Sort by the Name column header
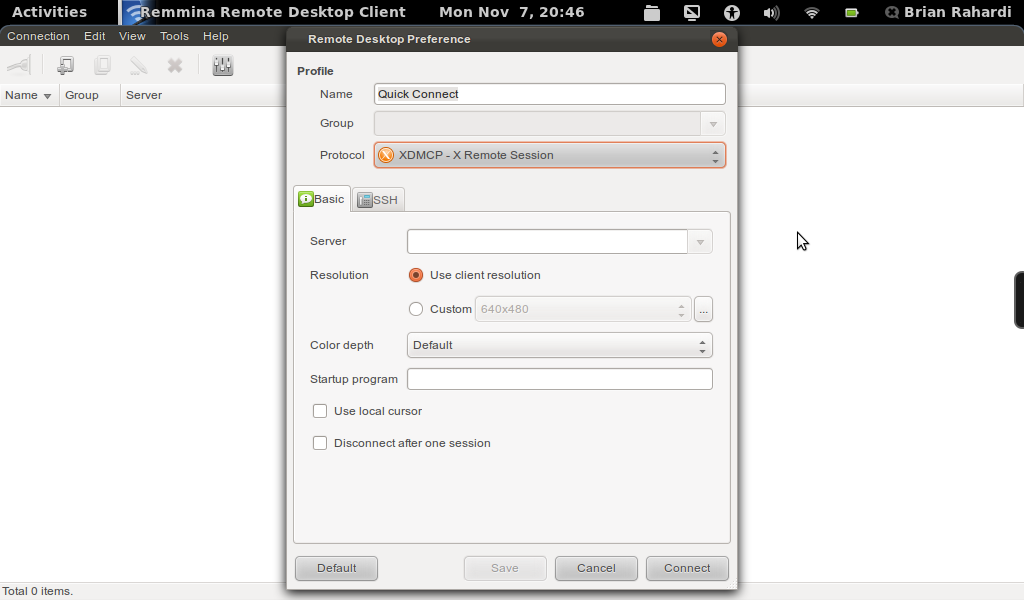This screenshot has width=1024, height=600. click(x=29, y=95)
